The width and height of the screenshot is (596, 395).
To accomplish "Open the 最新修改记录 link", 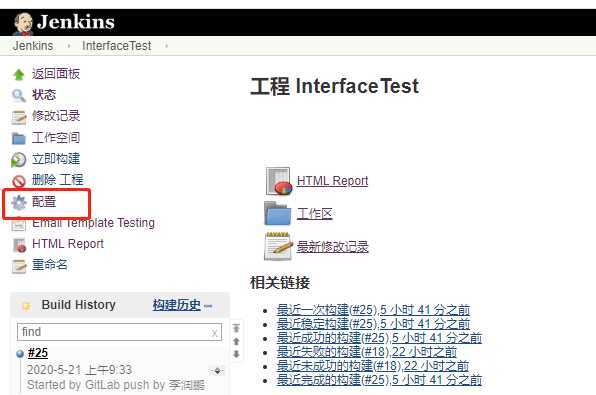I will [333, 247].
